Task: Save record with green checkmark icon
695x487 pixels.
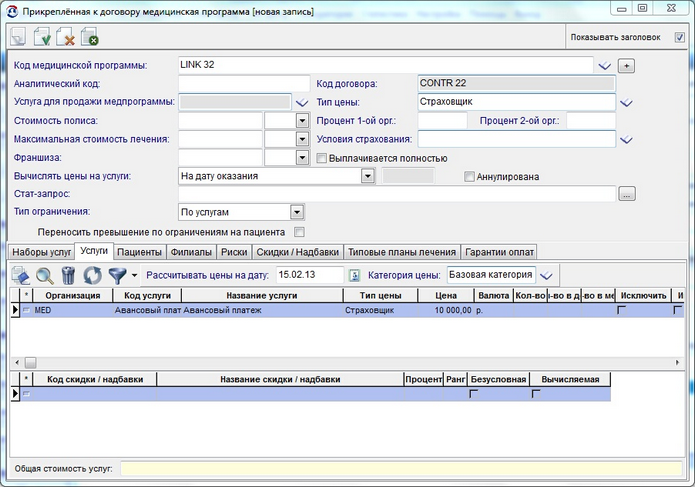Action: point(42,37)
